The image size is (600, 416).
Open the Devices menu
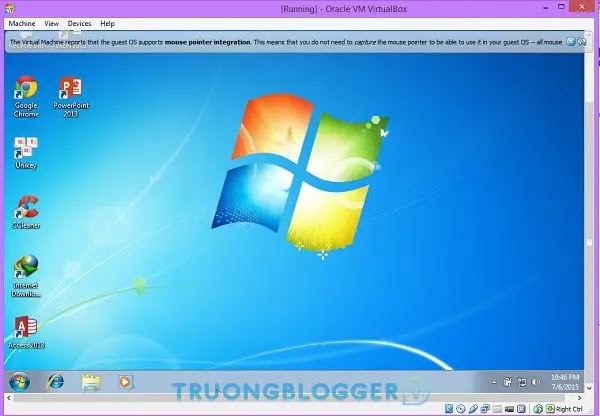[79, 23]
